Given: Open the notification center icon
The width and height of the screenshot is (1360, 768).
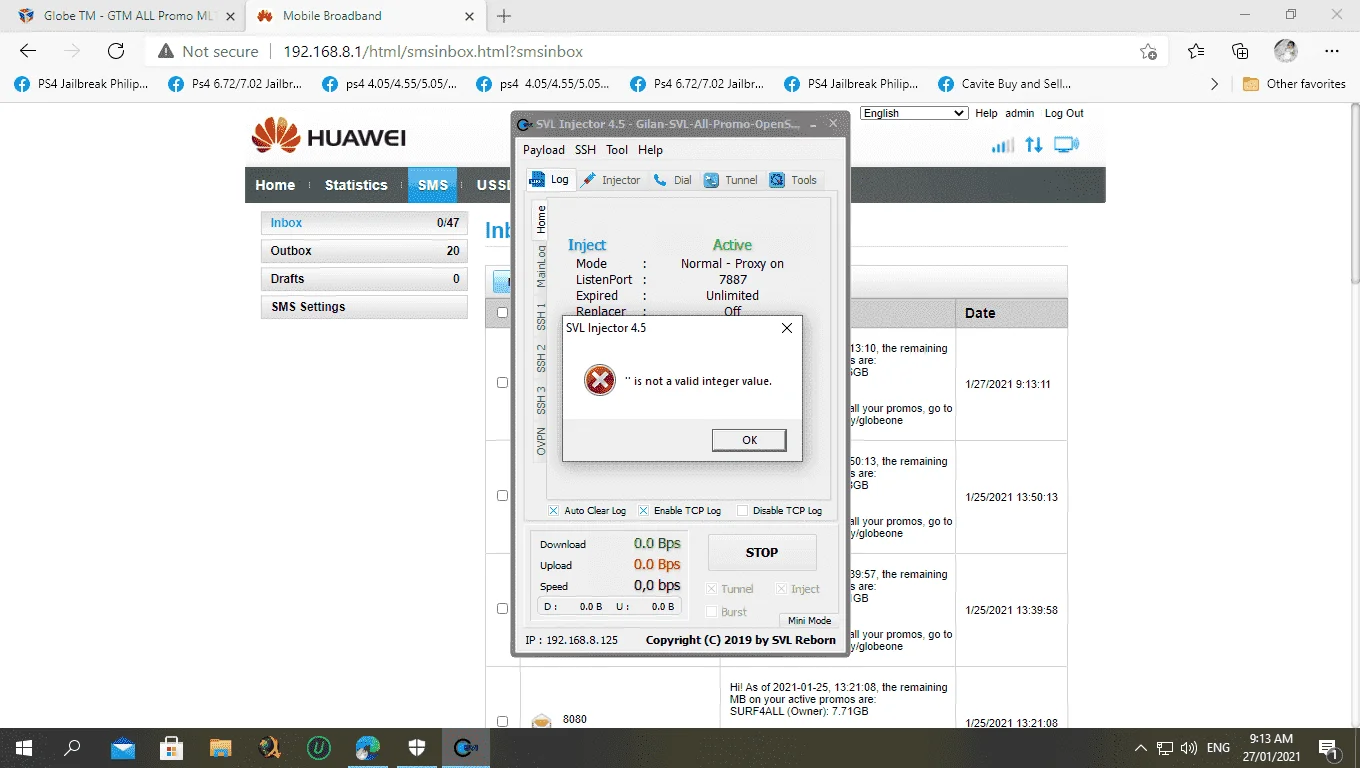Looking at the screenshot, I should coord(1329,748).
